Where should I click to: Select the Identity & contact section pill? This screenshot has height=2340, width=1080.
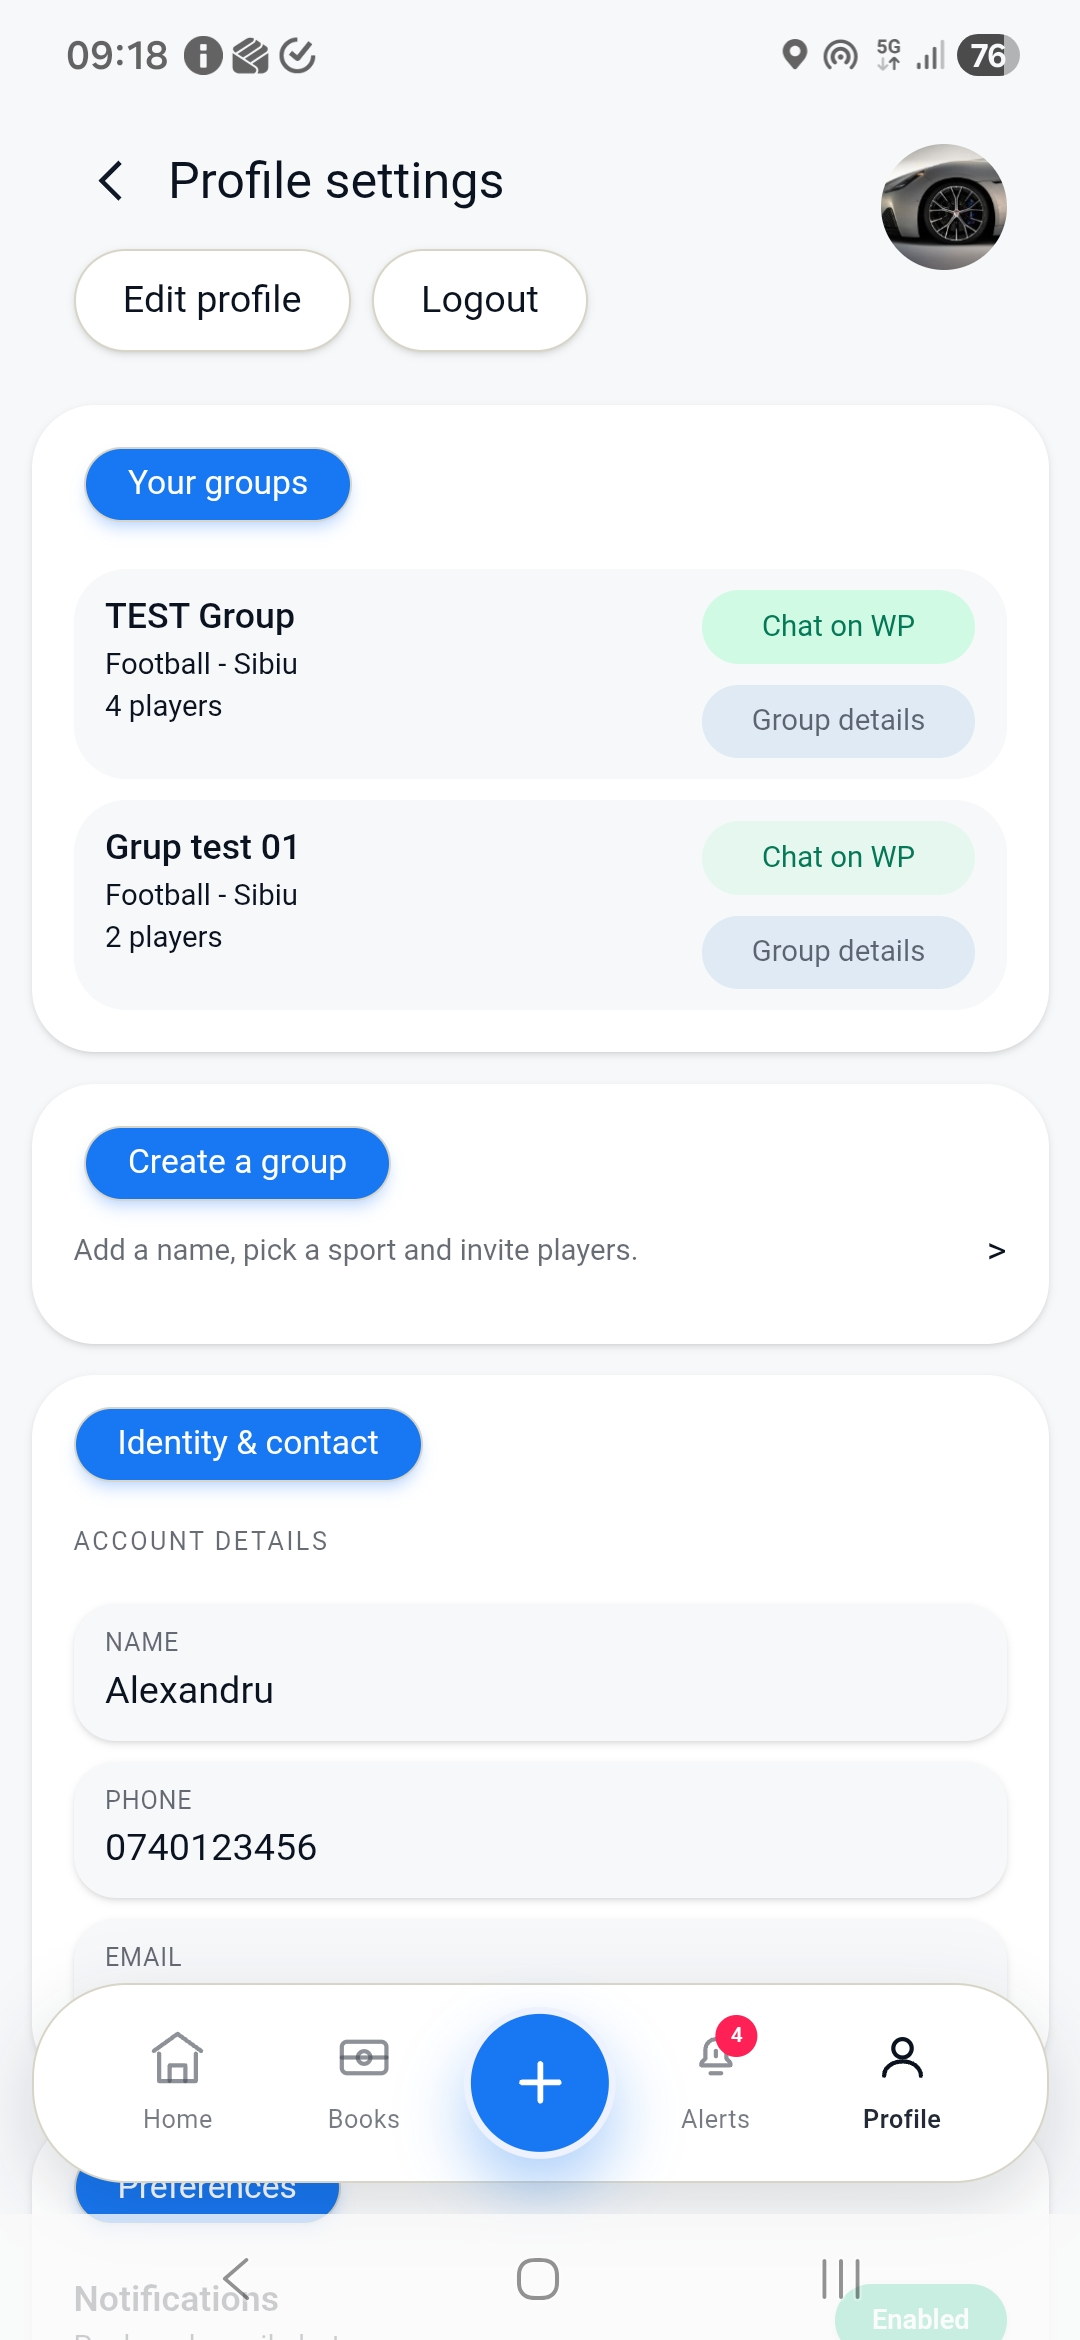(247, 1443)
